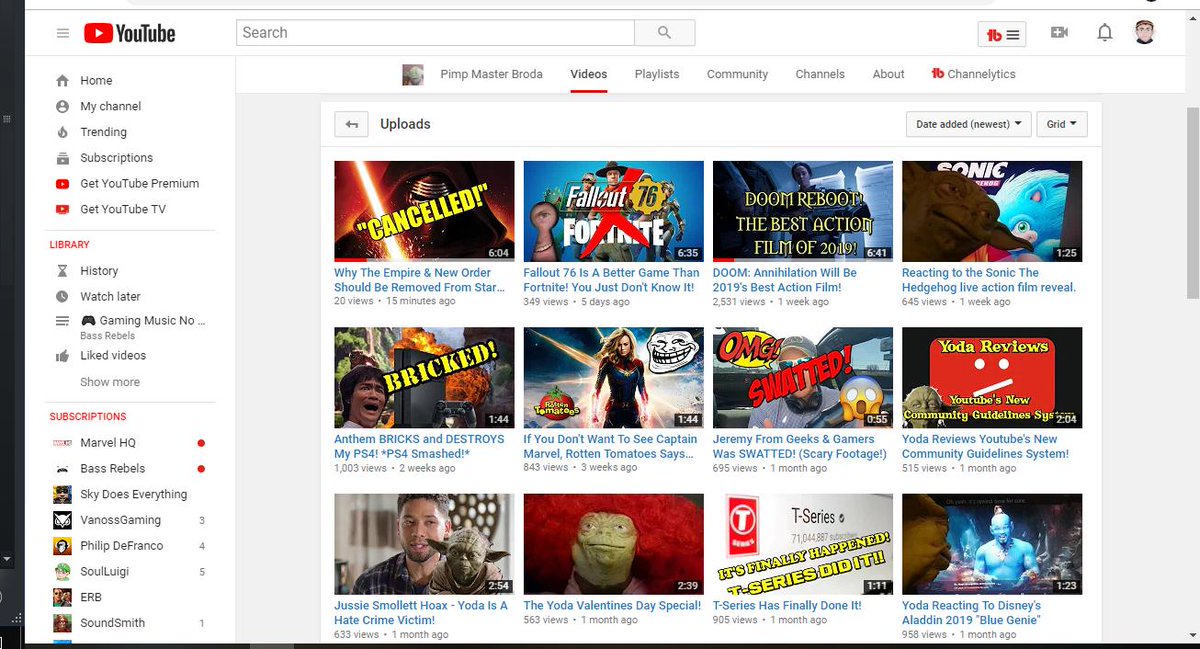Click the Watch later clock icon

click(62, 297)
